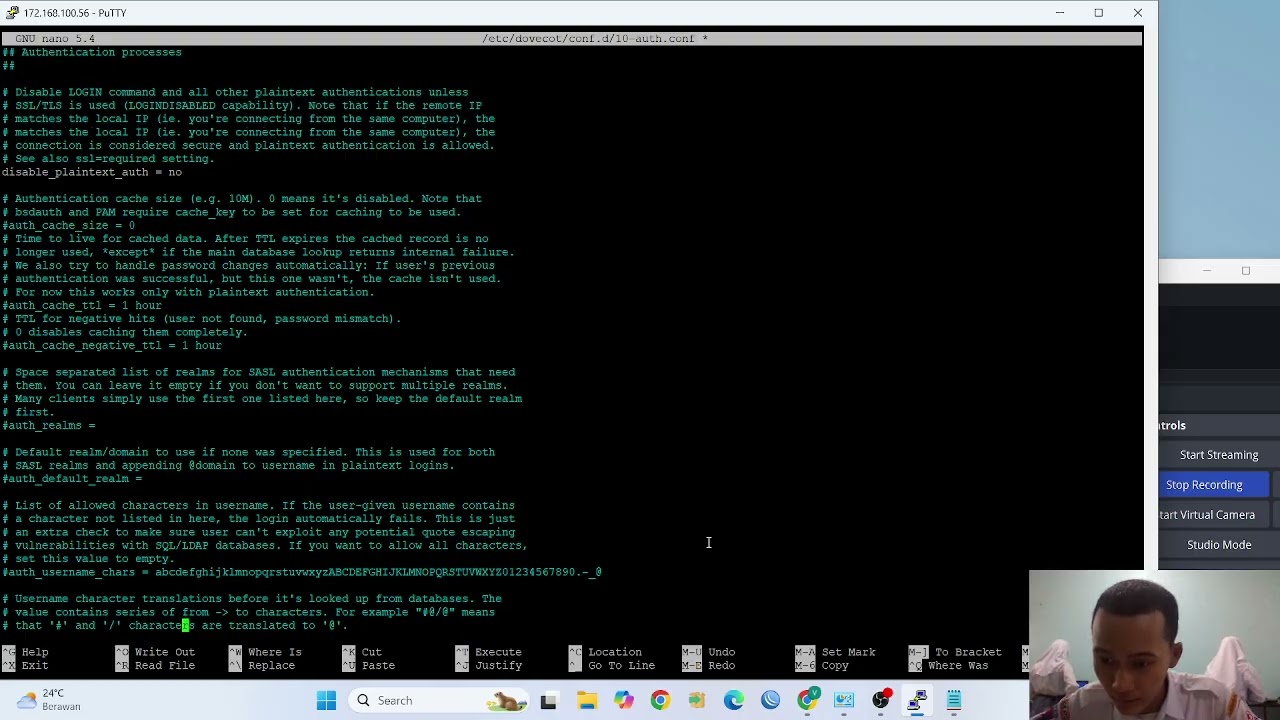
Task: Click the 'GNU nano 5.4' version label
Action: click(55, 38)
